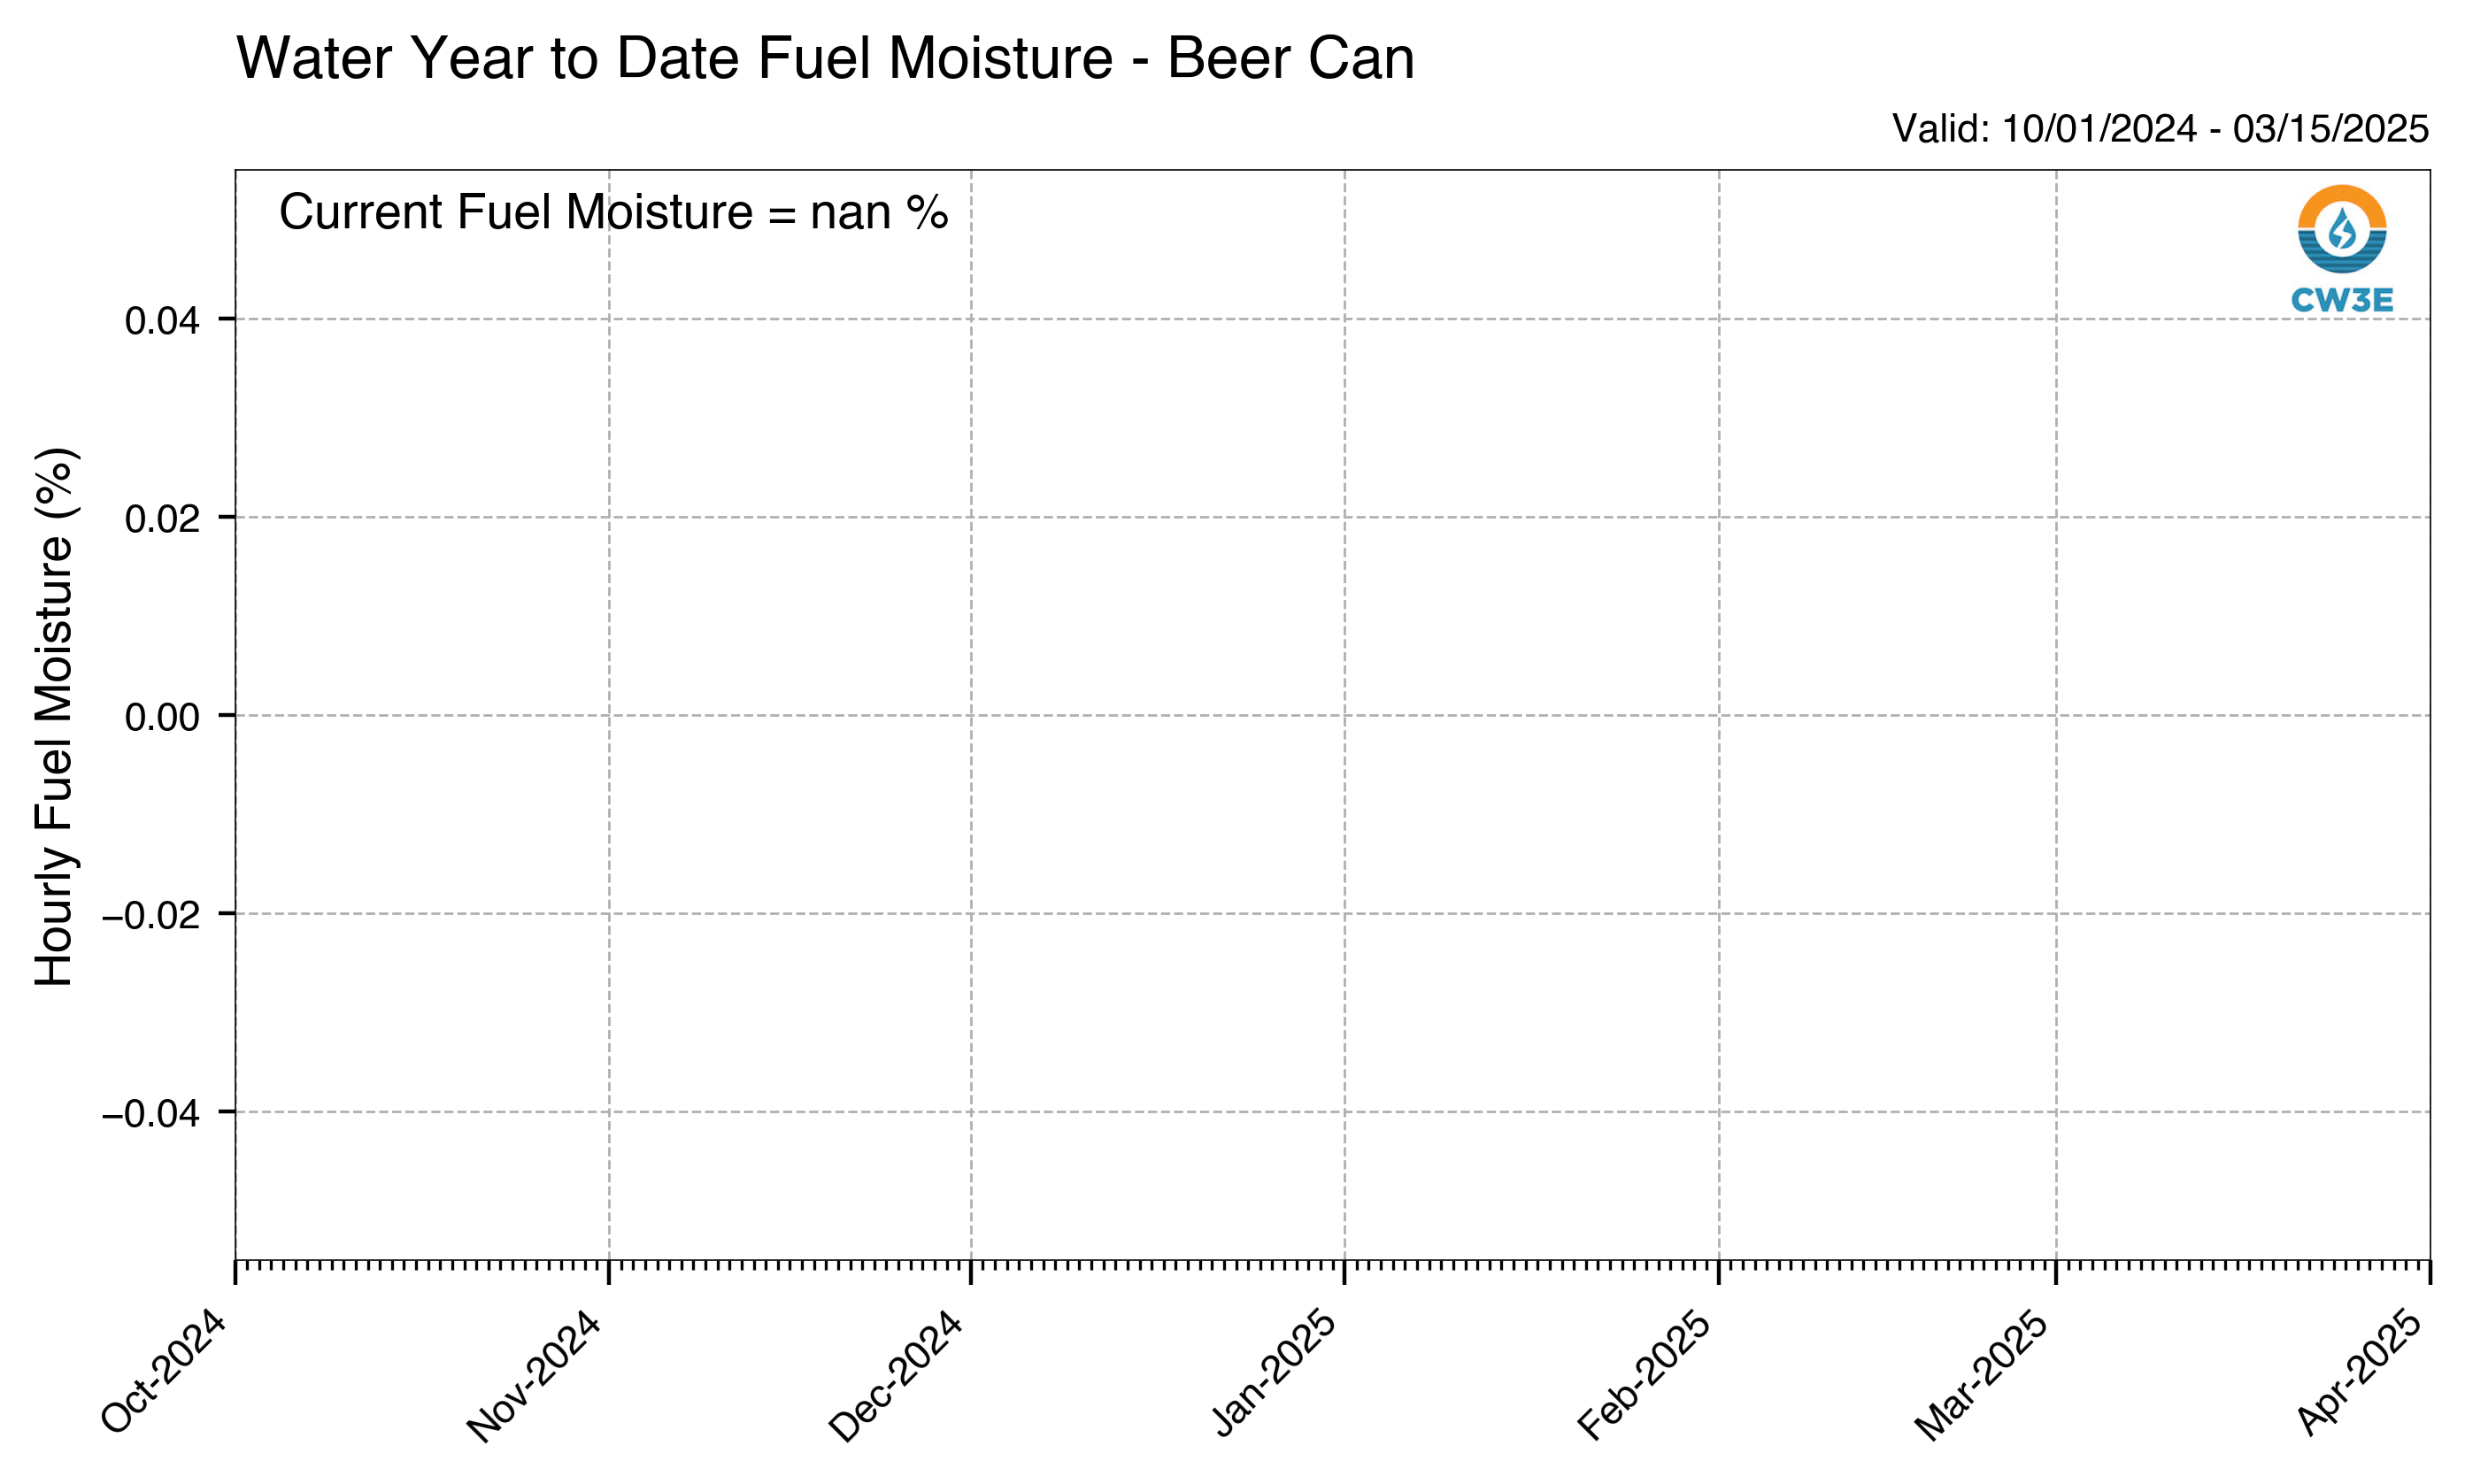Click the Hourly Fuel Moisture axis title

point(54,716)
